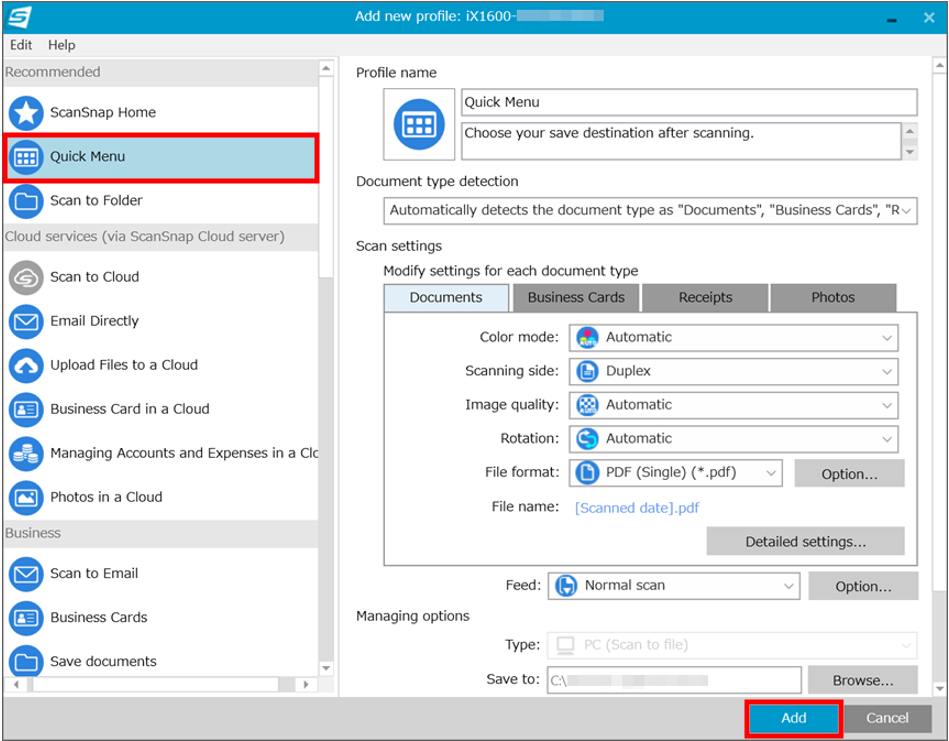Click profile list horizontal scroll-left arrow
Image resolution: width=949 pixels, height=741 pixels.
coord(16,685)
